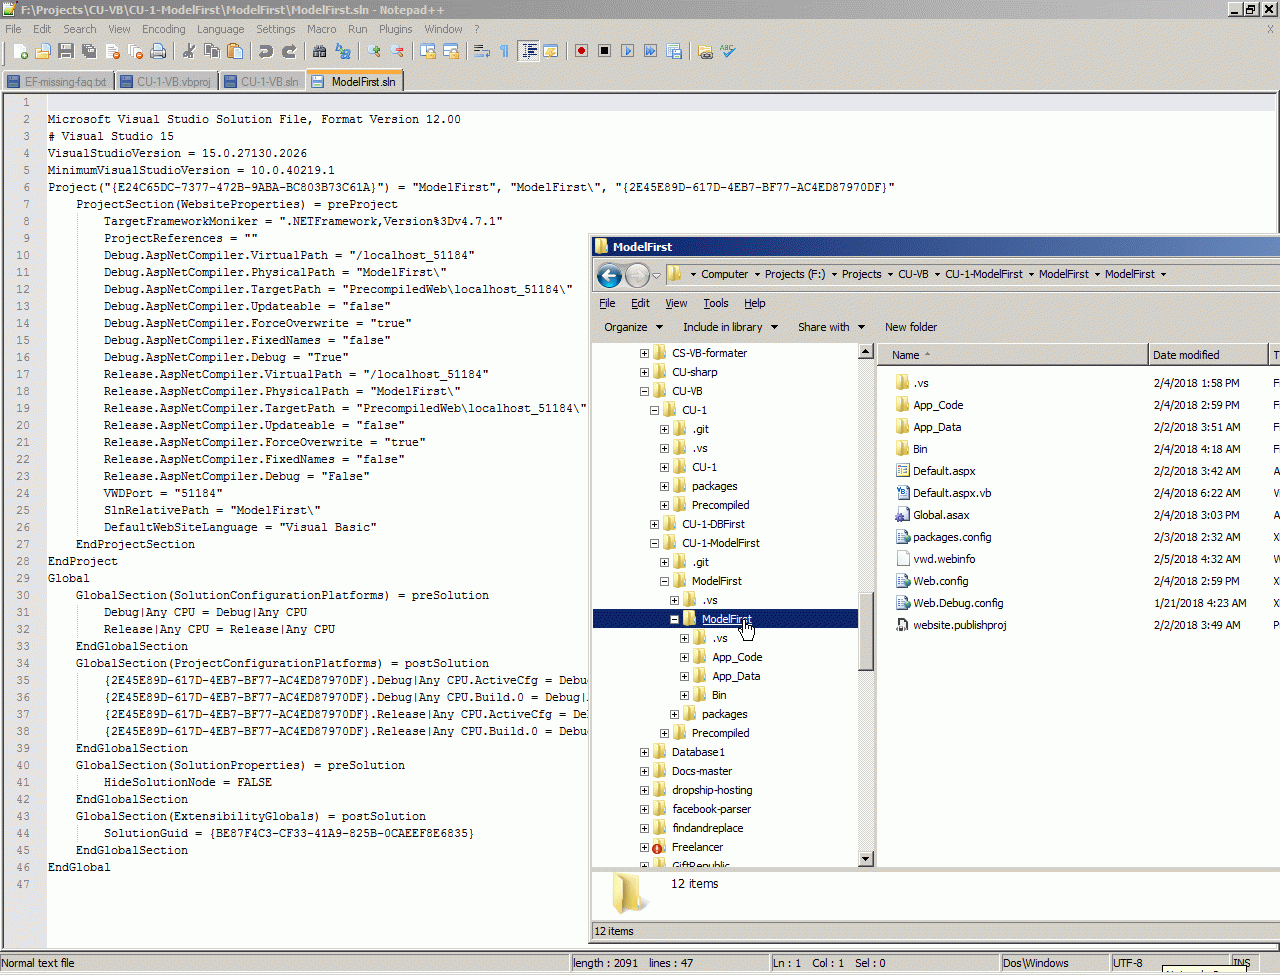Switch to the EF-missing-faq.txt tab

tap(58, 82)
